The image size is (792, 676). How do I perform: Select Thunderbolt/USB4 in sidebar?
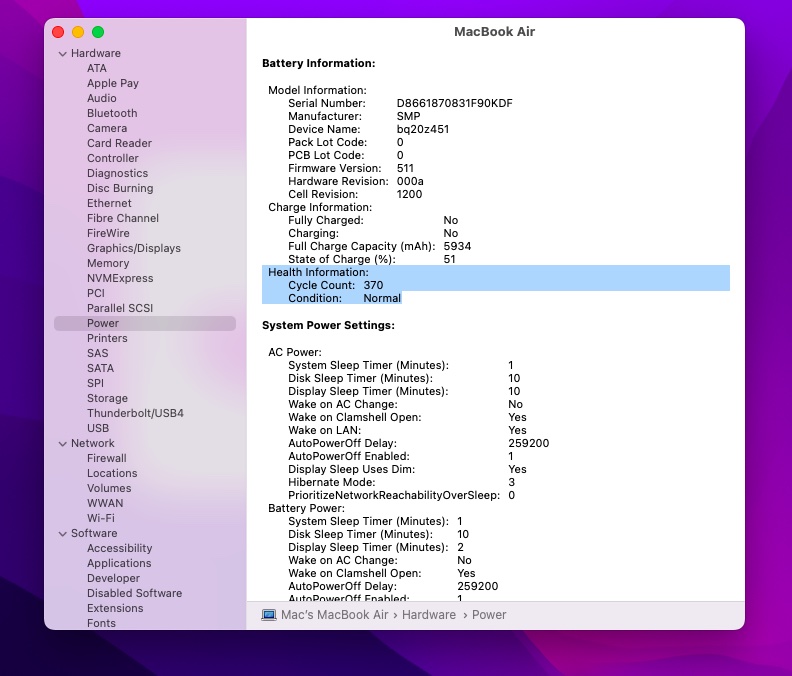(x=135, y=413)
